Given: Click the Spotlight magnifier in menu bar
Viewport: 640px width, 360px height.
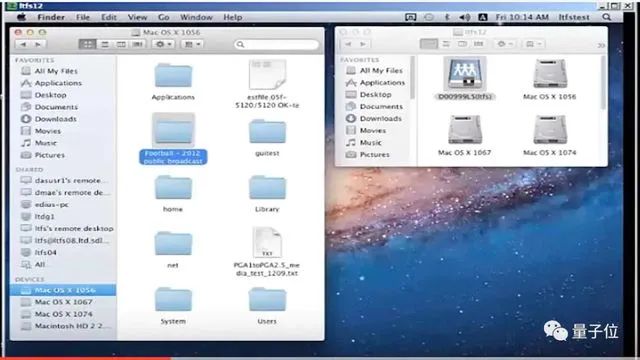Looking at the screenshot, I should tap(607, 17).
